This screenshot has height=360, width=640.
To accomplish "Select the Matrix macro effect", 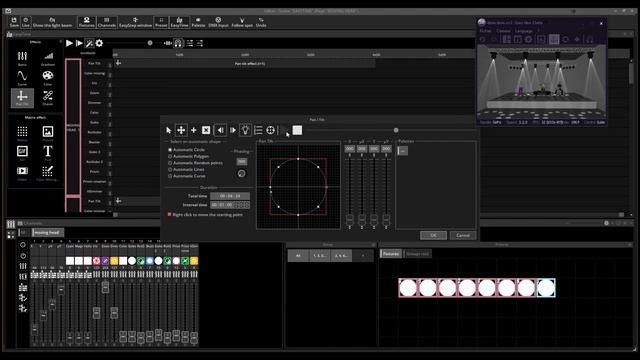I will tap(22, 133).
